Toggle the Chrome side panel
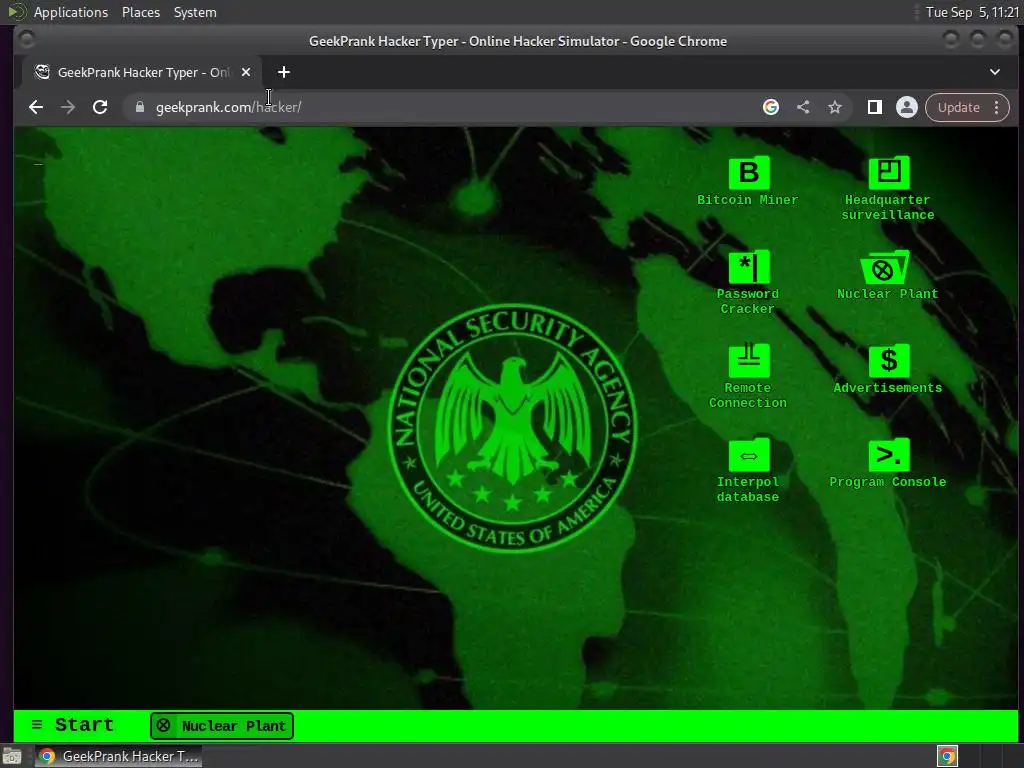 coord(874,107)
